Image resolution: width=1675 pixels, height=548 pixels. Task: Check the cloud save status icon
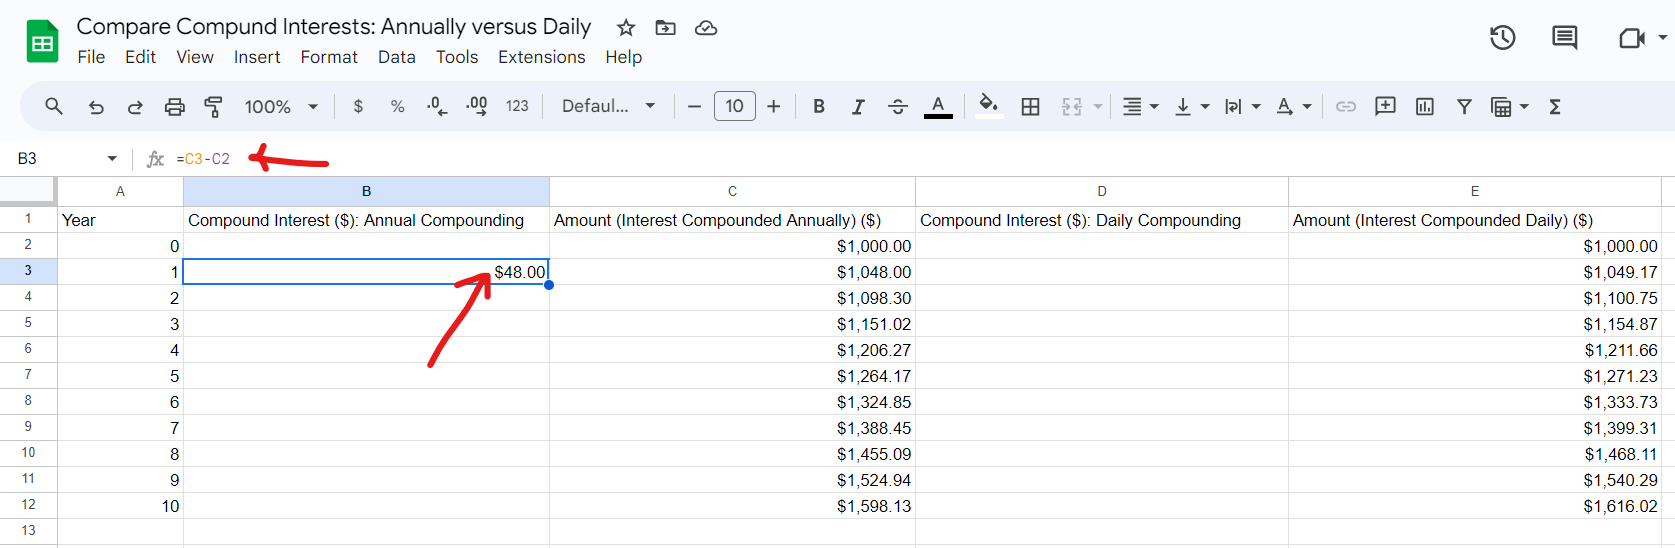pyautogui.click(x=706, y=28)
